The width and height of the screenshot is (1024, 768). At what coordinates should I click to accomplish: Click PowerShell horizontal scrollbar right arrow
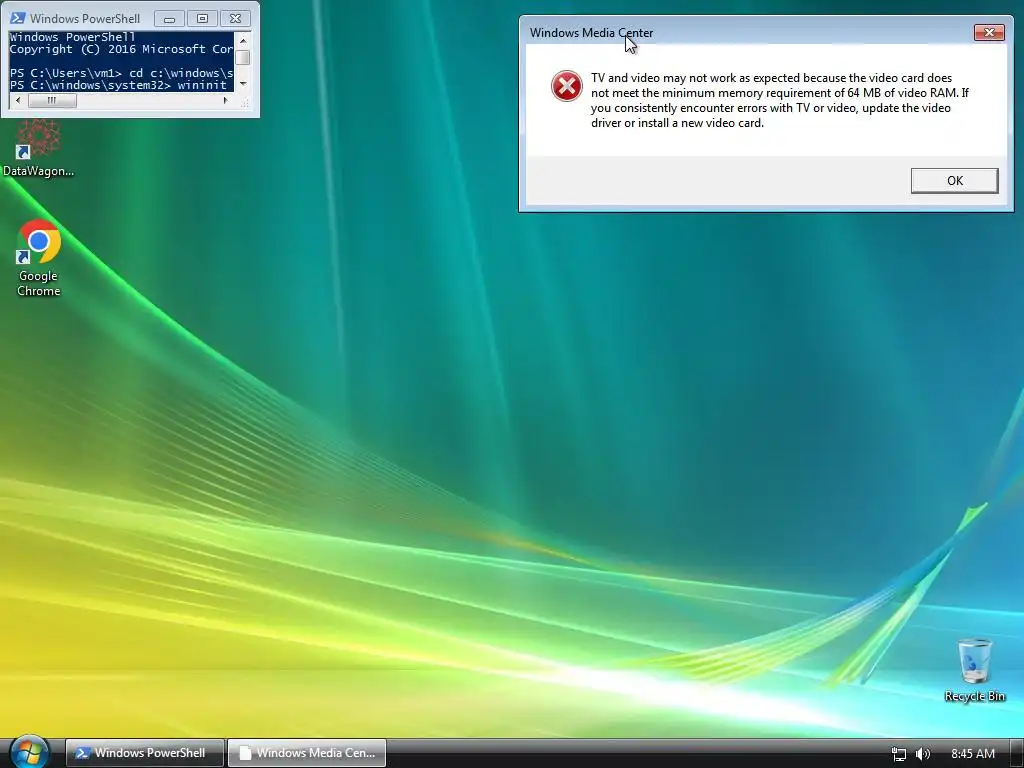click(226, 101)
